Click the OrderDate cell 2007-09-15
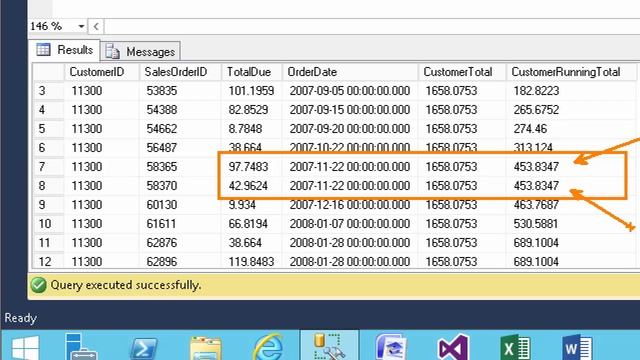 350,110
